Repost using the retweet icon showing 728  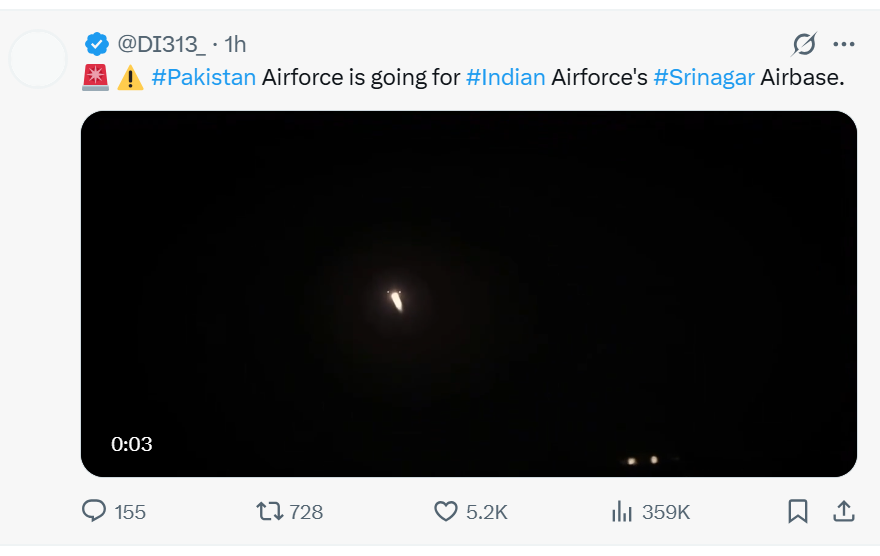coord(269,512)
